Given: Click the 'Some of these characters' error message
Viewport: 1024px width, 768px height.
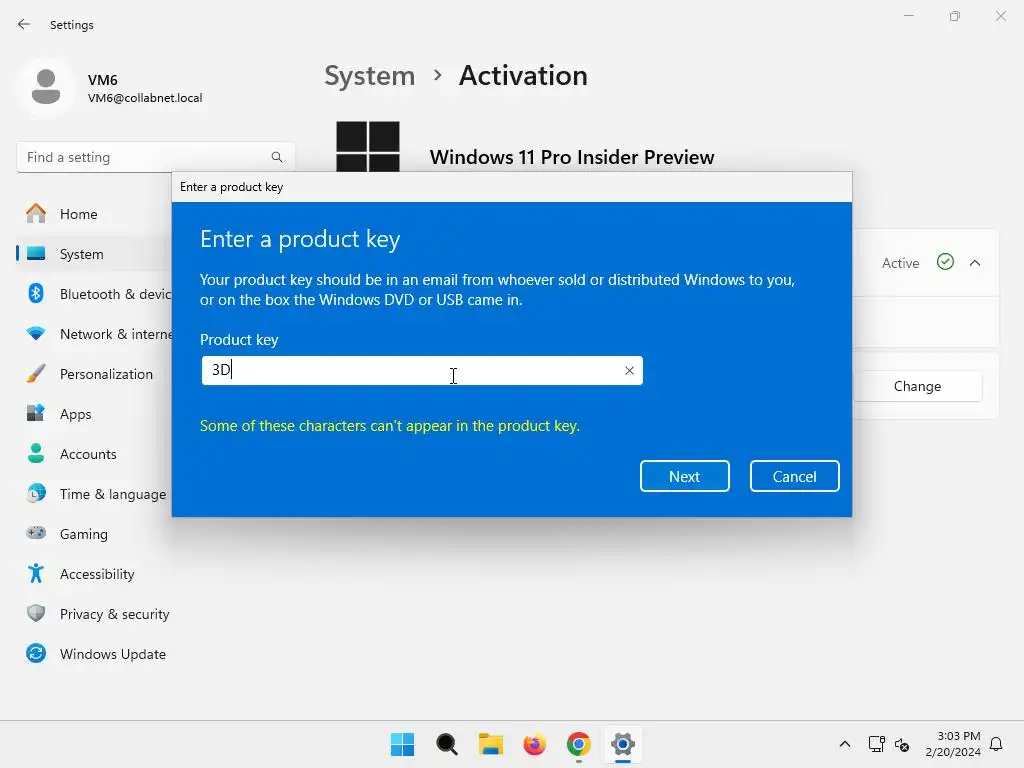Looking at the screenshot, I should [x=390, y=426].
